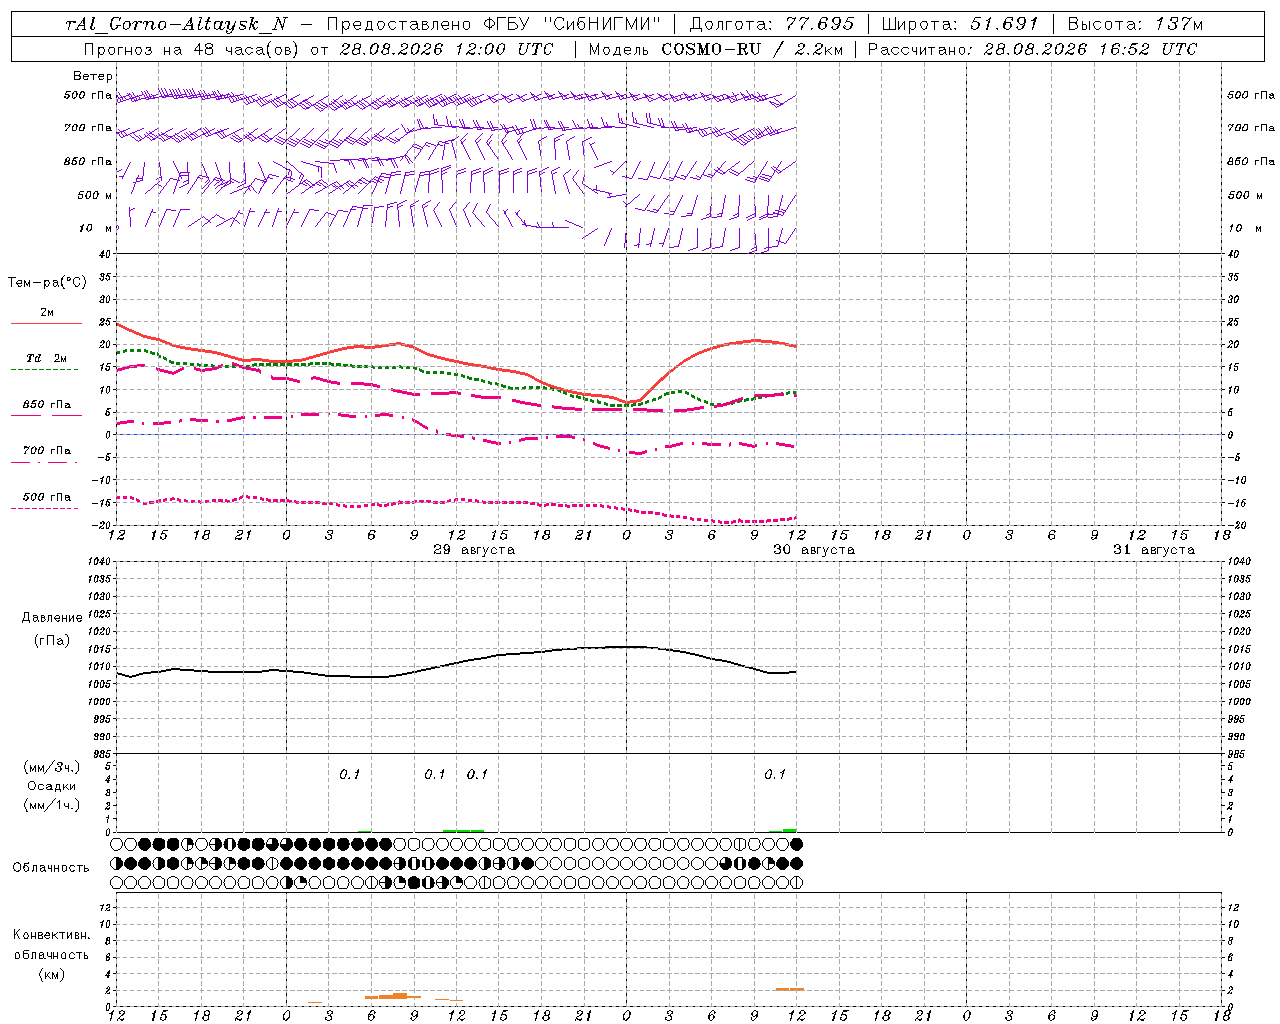
Task: Click the solid red 2м legend line
Action: [x=46, y=323]
